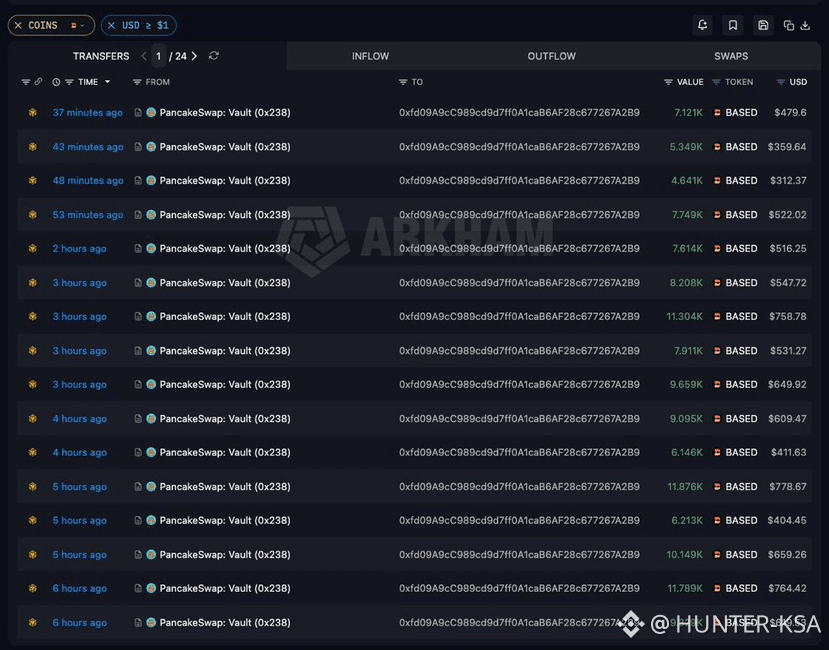The height and width of the screenshot is (650, 829).
Task: Open the recipient address in the $531.27 row
Action: [519, 351]
